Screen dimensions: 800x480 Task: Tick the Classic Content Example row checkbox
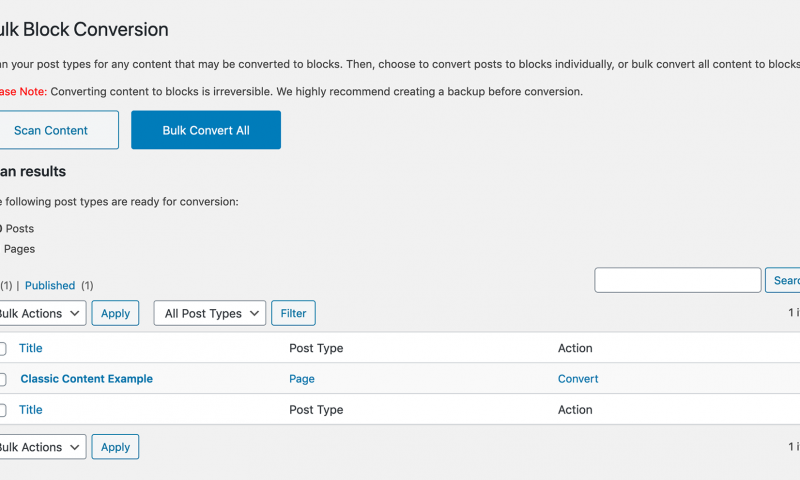click(3, 379)
